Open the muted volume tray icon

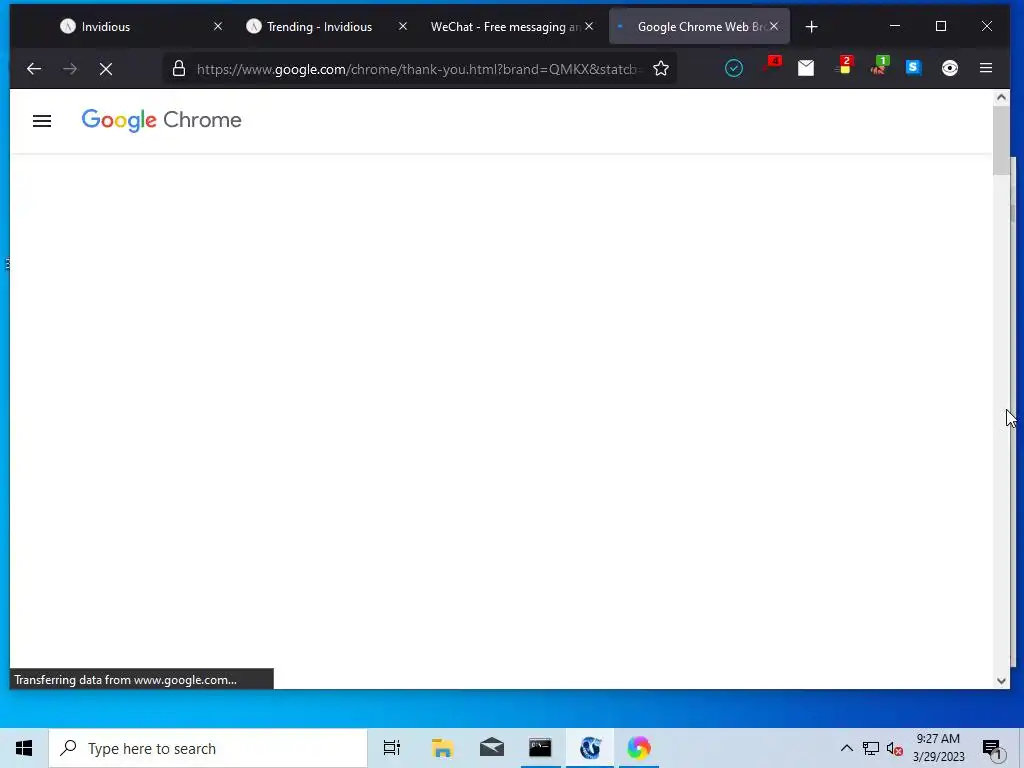pyautogui.click(x=895, y=748)
